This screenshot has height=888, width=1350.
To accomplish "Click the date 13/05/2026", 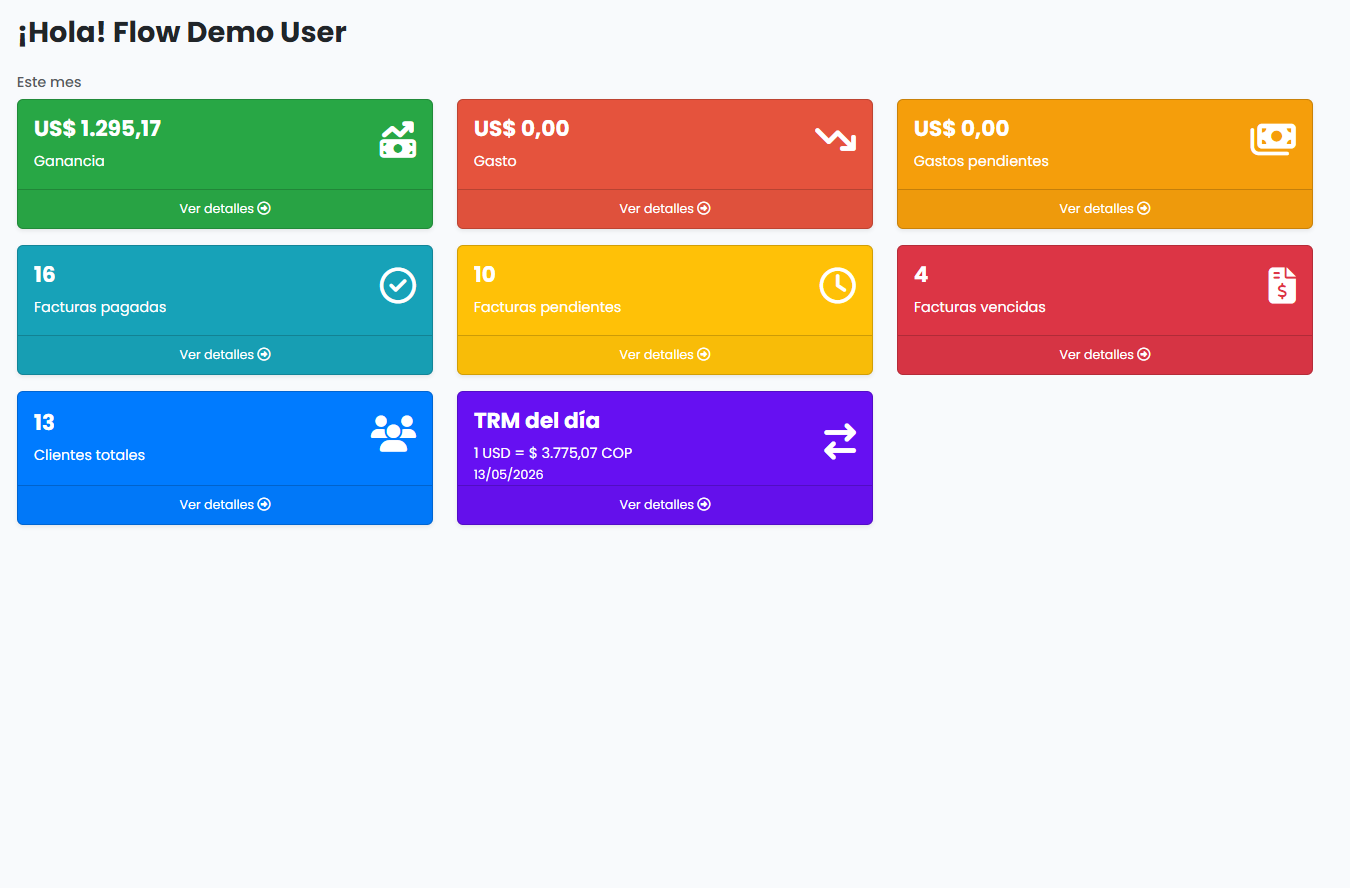I will tap(509, 475).
